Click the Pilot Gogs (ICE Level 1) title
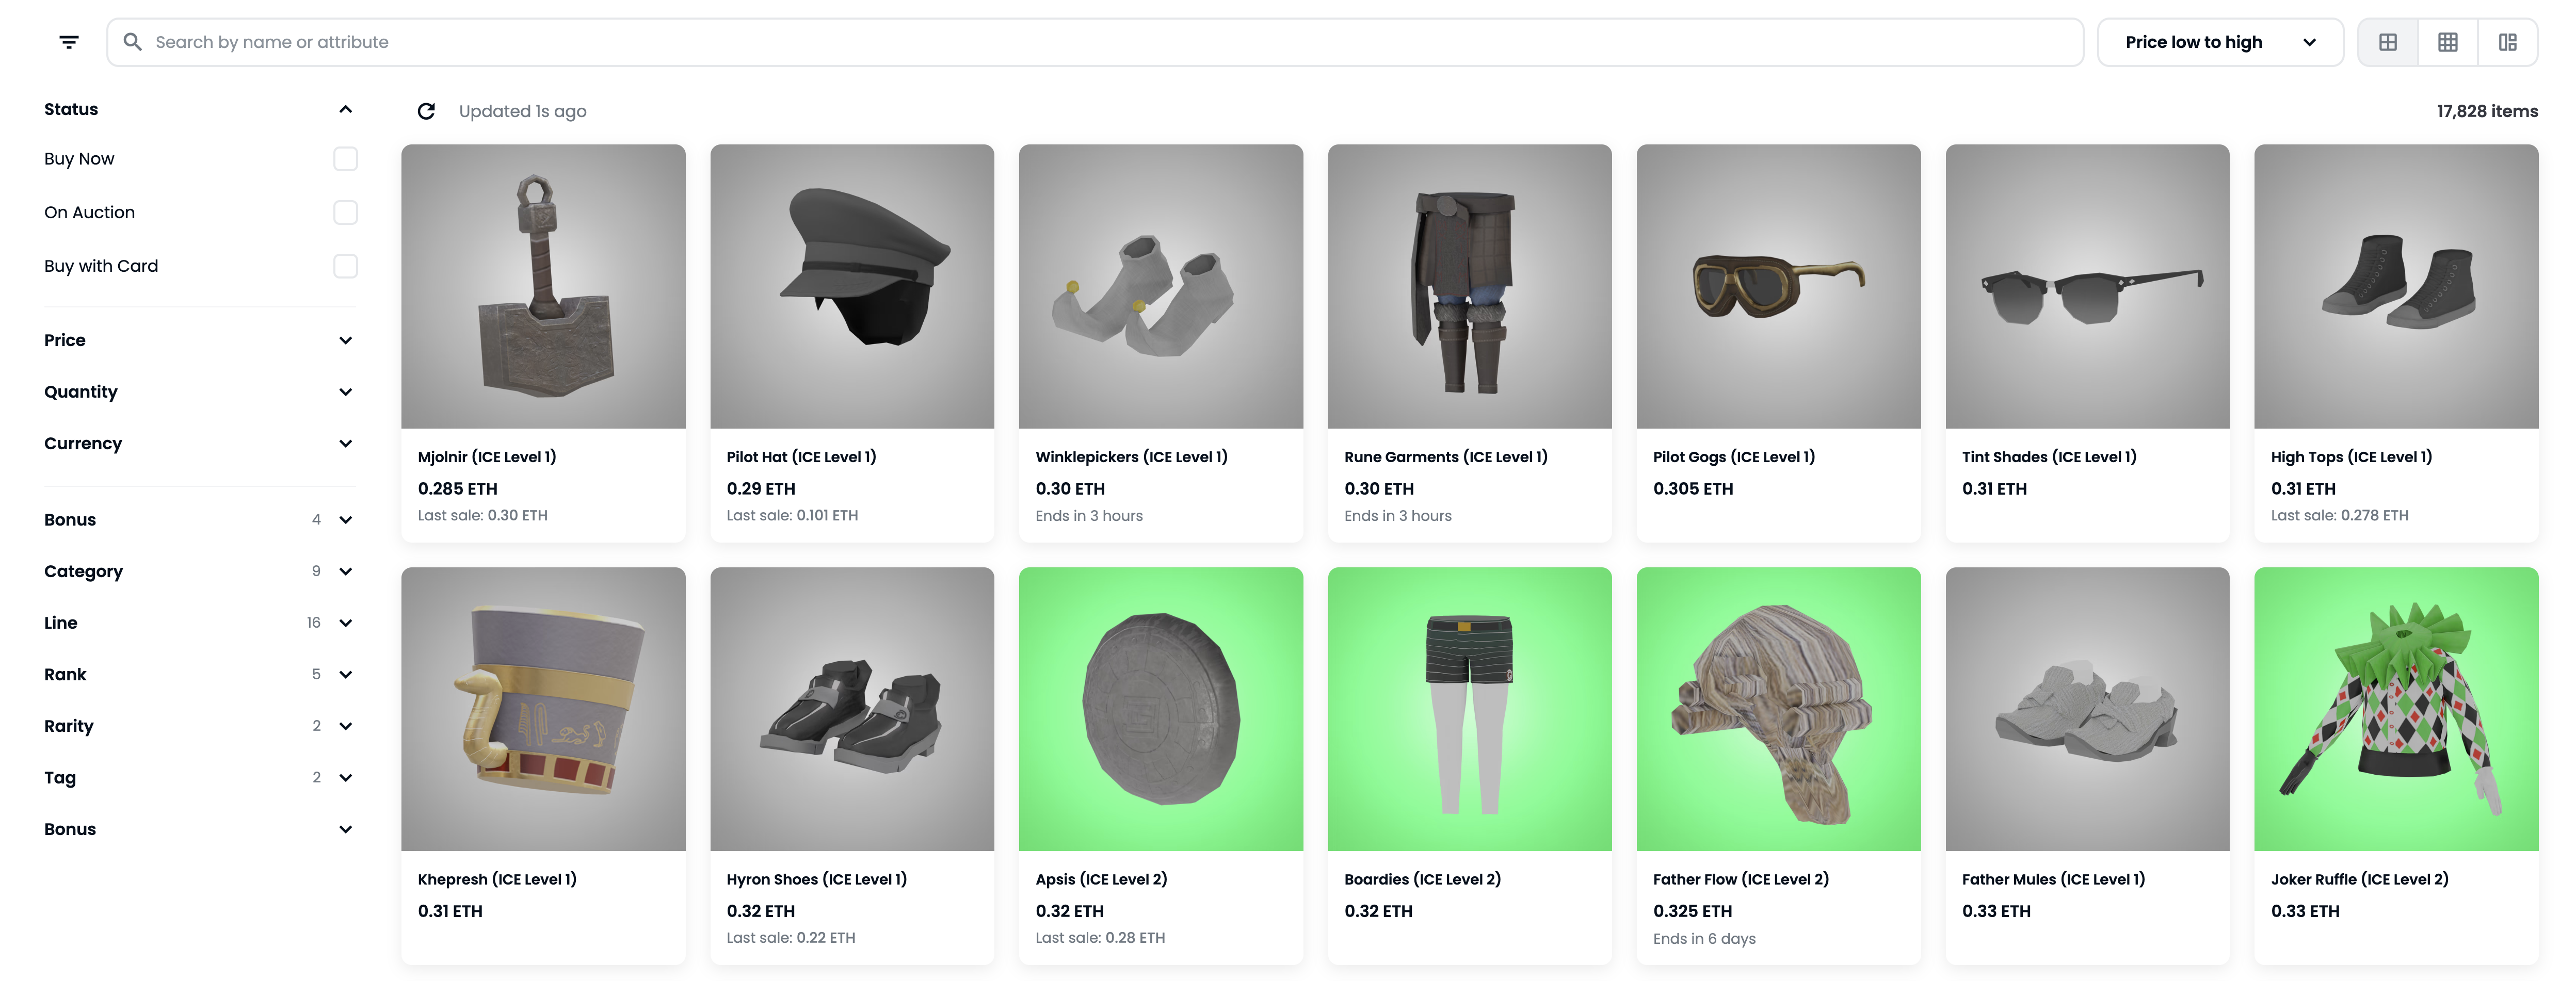This screenshot has height=981, width=2576. tap(1733, 457)
